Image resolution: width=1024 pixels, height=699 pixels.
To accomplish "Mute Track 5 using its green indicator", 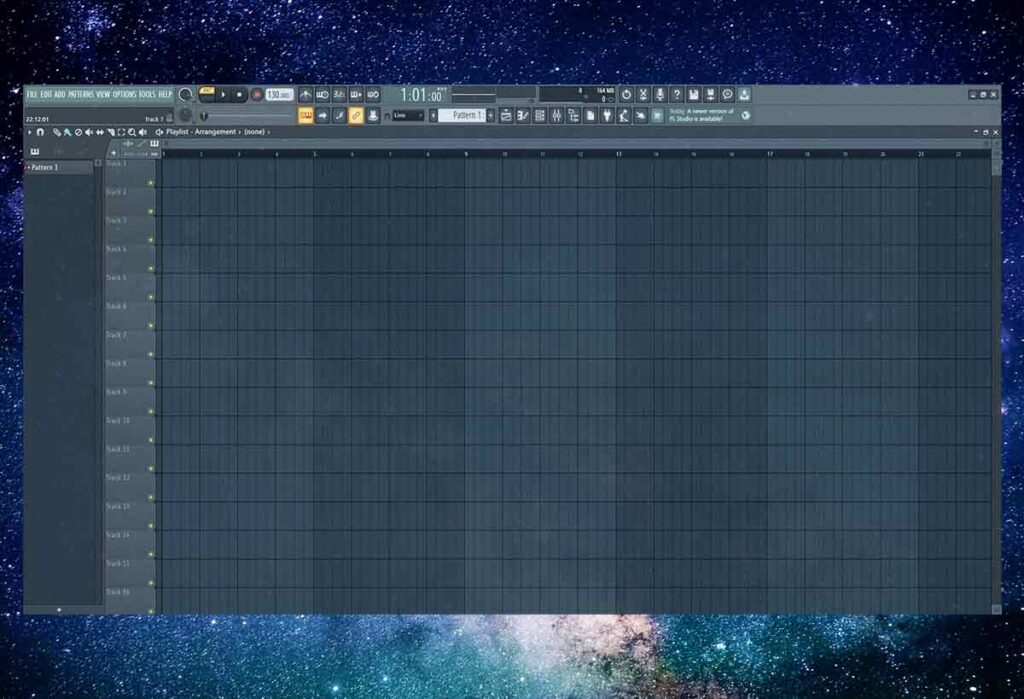I will (151, 297).
